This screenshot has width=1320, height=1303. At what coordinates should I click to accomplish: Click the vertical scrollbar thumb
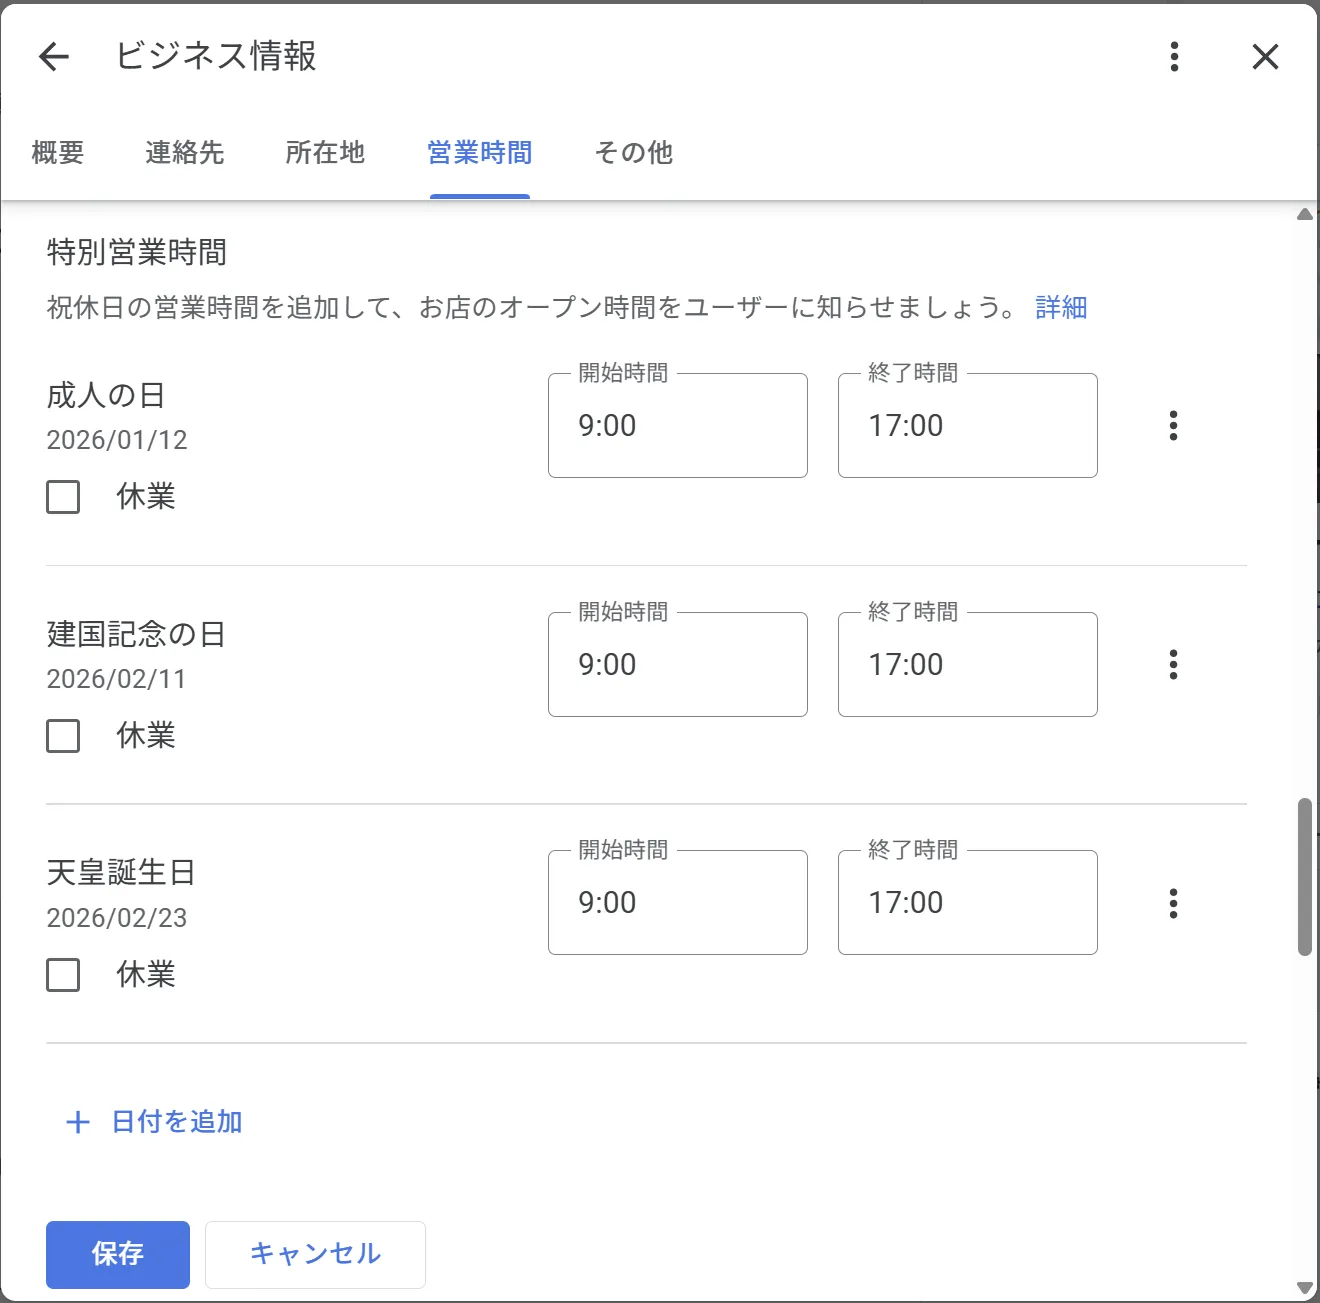pyautogui.click(x=1304, y=876)
